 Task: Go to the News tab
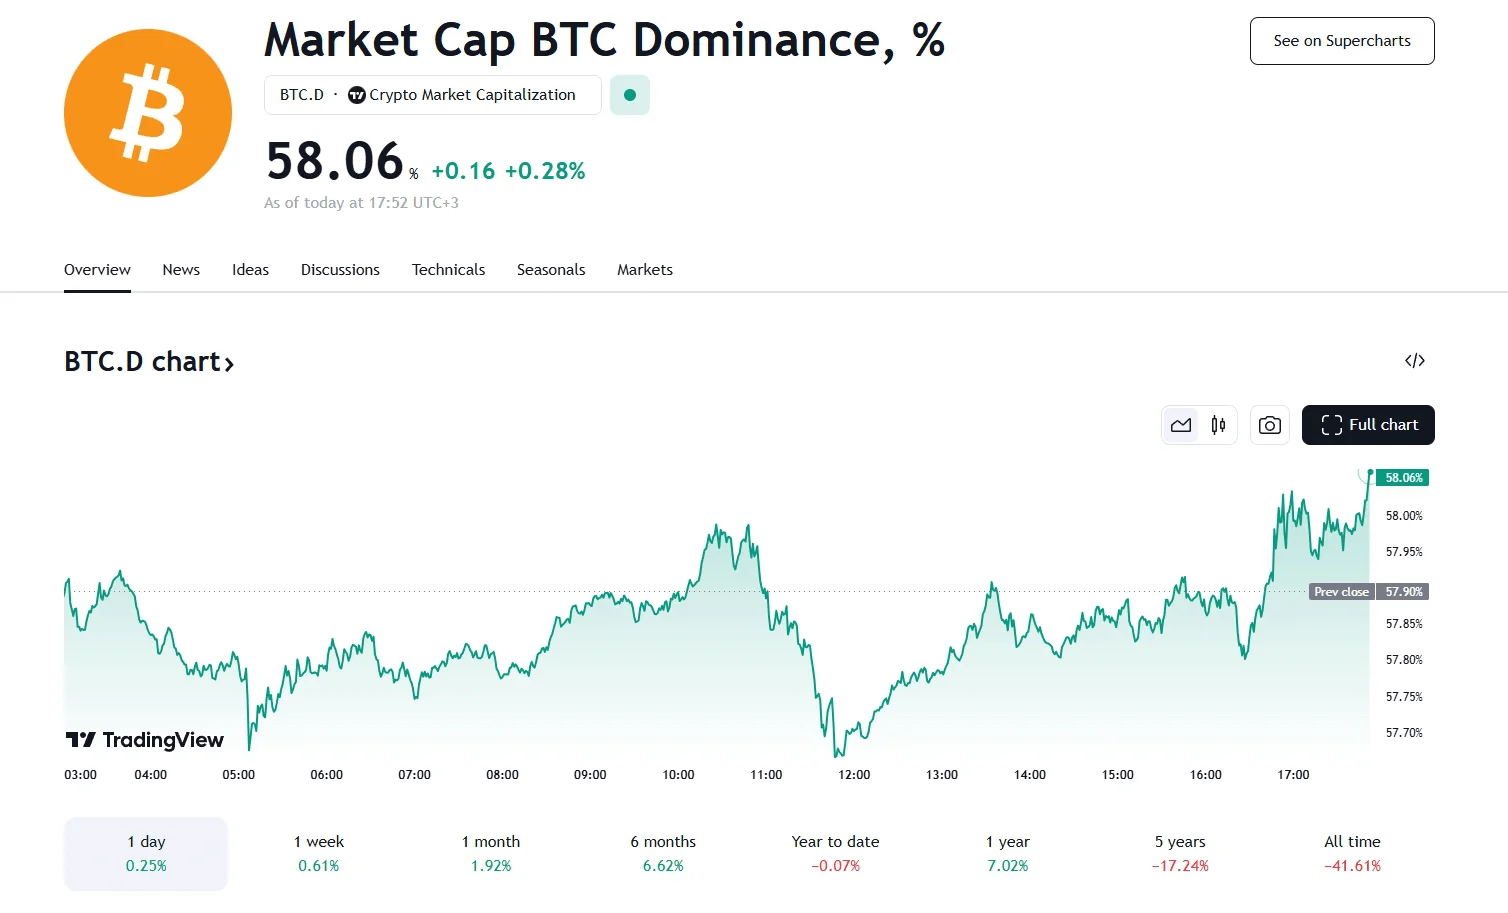coord(181,270)
